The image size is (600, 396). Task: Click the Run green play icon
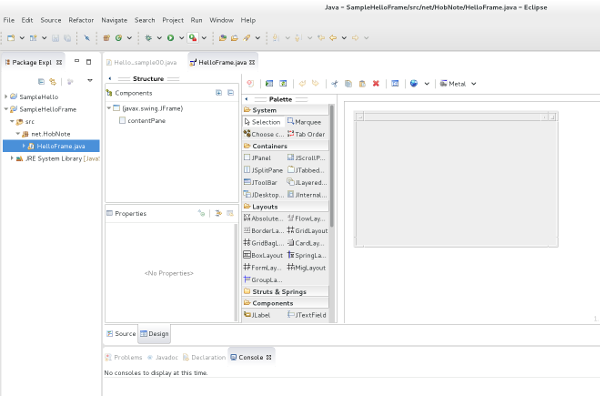[171, 38]
